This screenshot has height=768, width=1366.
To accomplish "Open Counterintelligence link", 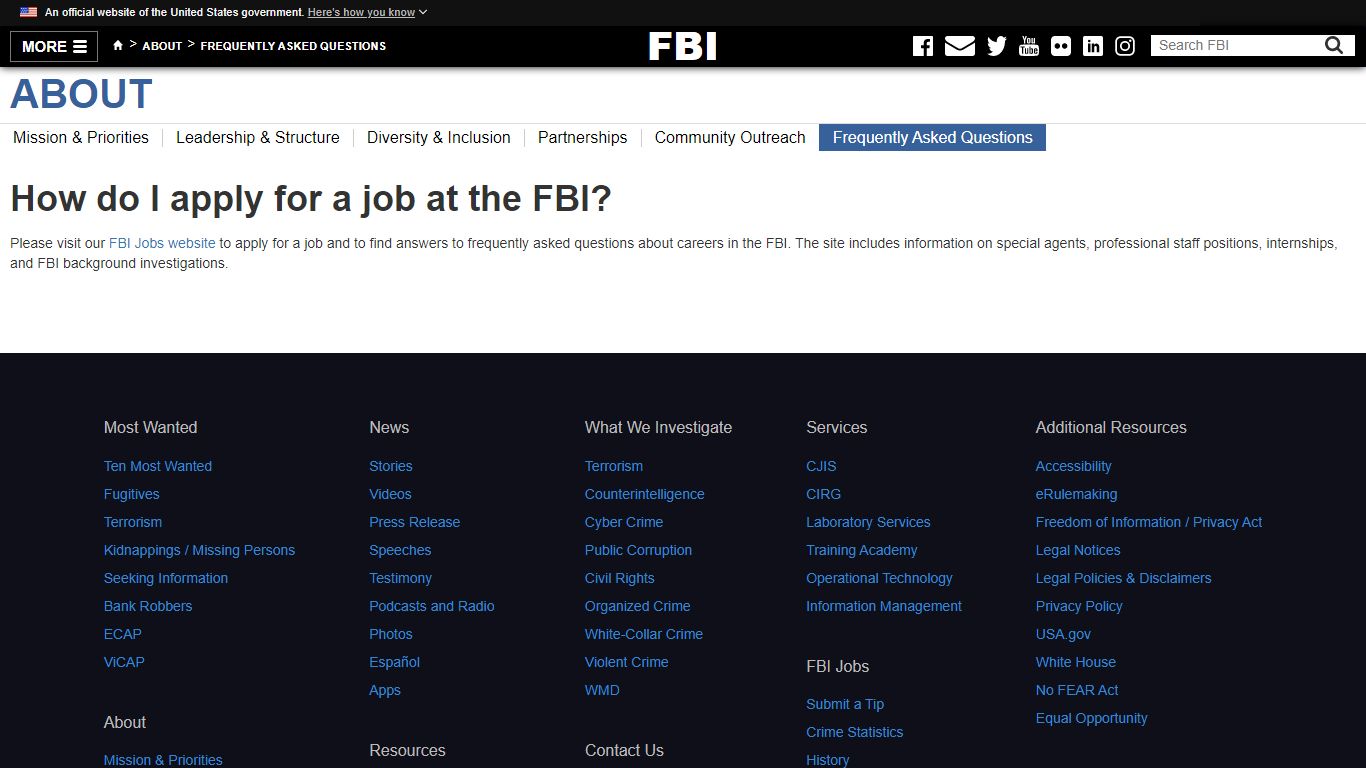I will click(645, 494).
